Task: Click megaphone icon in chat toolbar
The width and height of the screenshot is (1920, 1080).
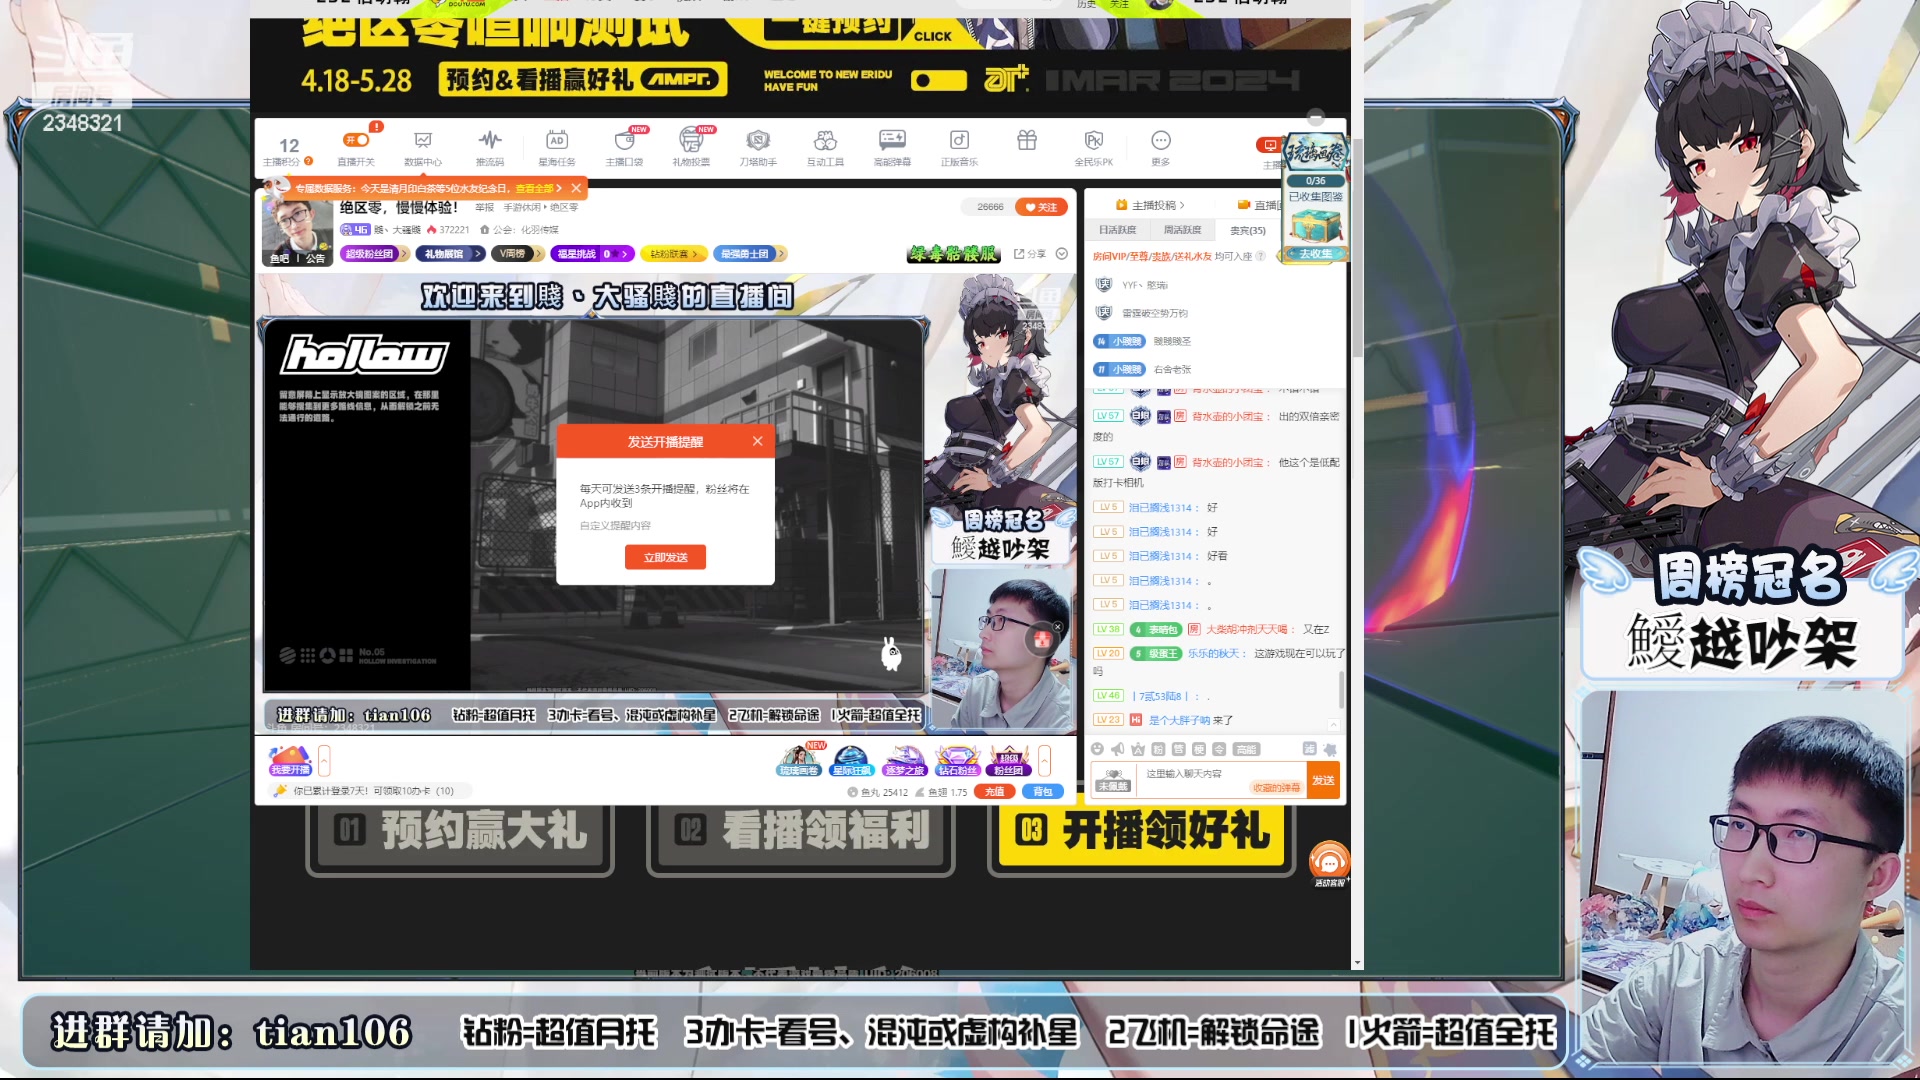Action: (x=1117, y=749)
